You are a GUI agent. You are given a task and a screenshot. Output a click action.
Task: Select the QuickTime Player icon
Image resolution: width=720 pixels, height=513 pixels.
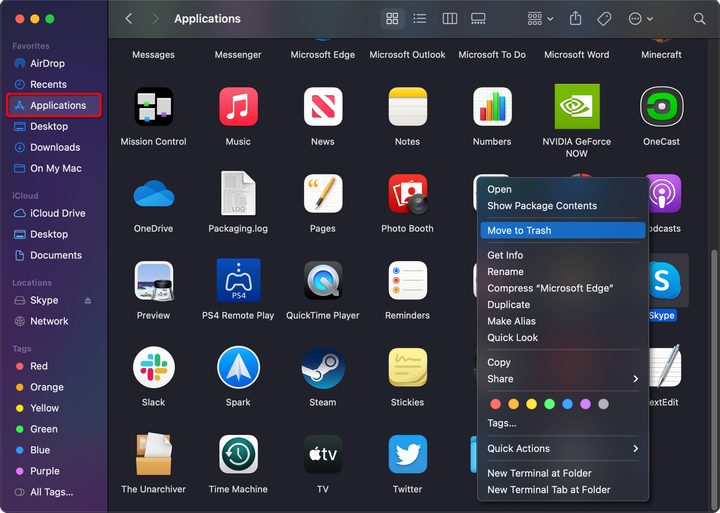click(323, 281)
